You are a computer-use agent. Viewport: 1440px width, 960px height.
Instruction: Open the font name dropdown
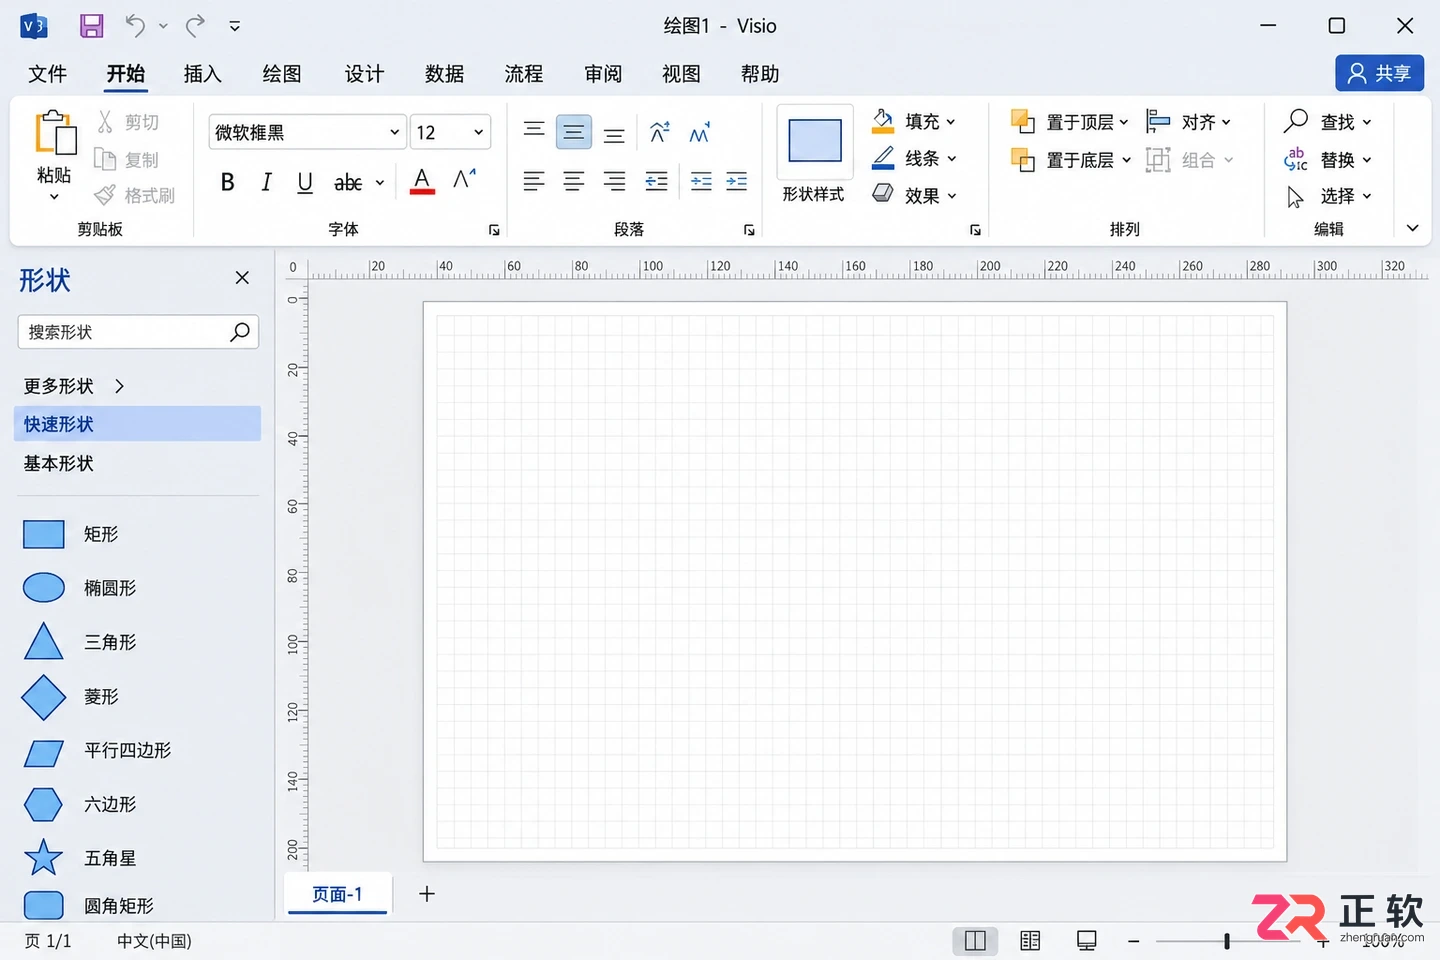click(394, 132)
